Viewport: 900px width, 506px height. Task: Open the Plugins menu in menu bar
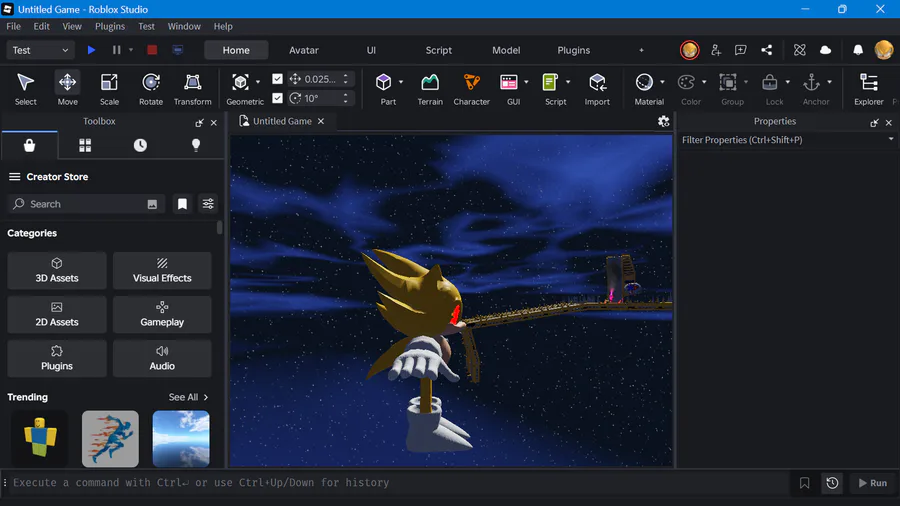click(x=110, y=26)
